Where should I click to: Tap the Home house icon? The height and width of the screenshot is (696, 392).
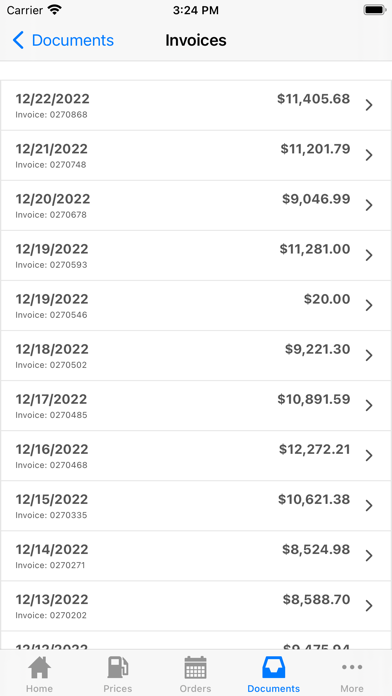40,667
